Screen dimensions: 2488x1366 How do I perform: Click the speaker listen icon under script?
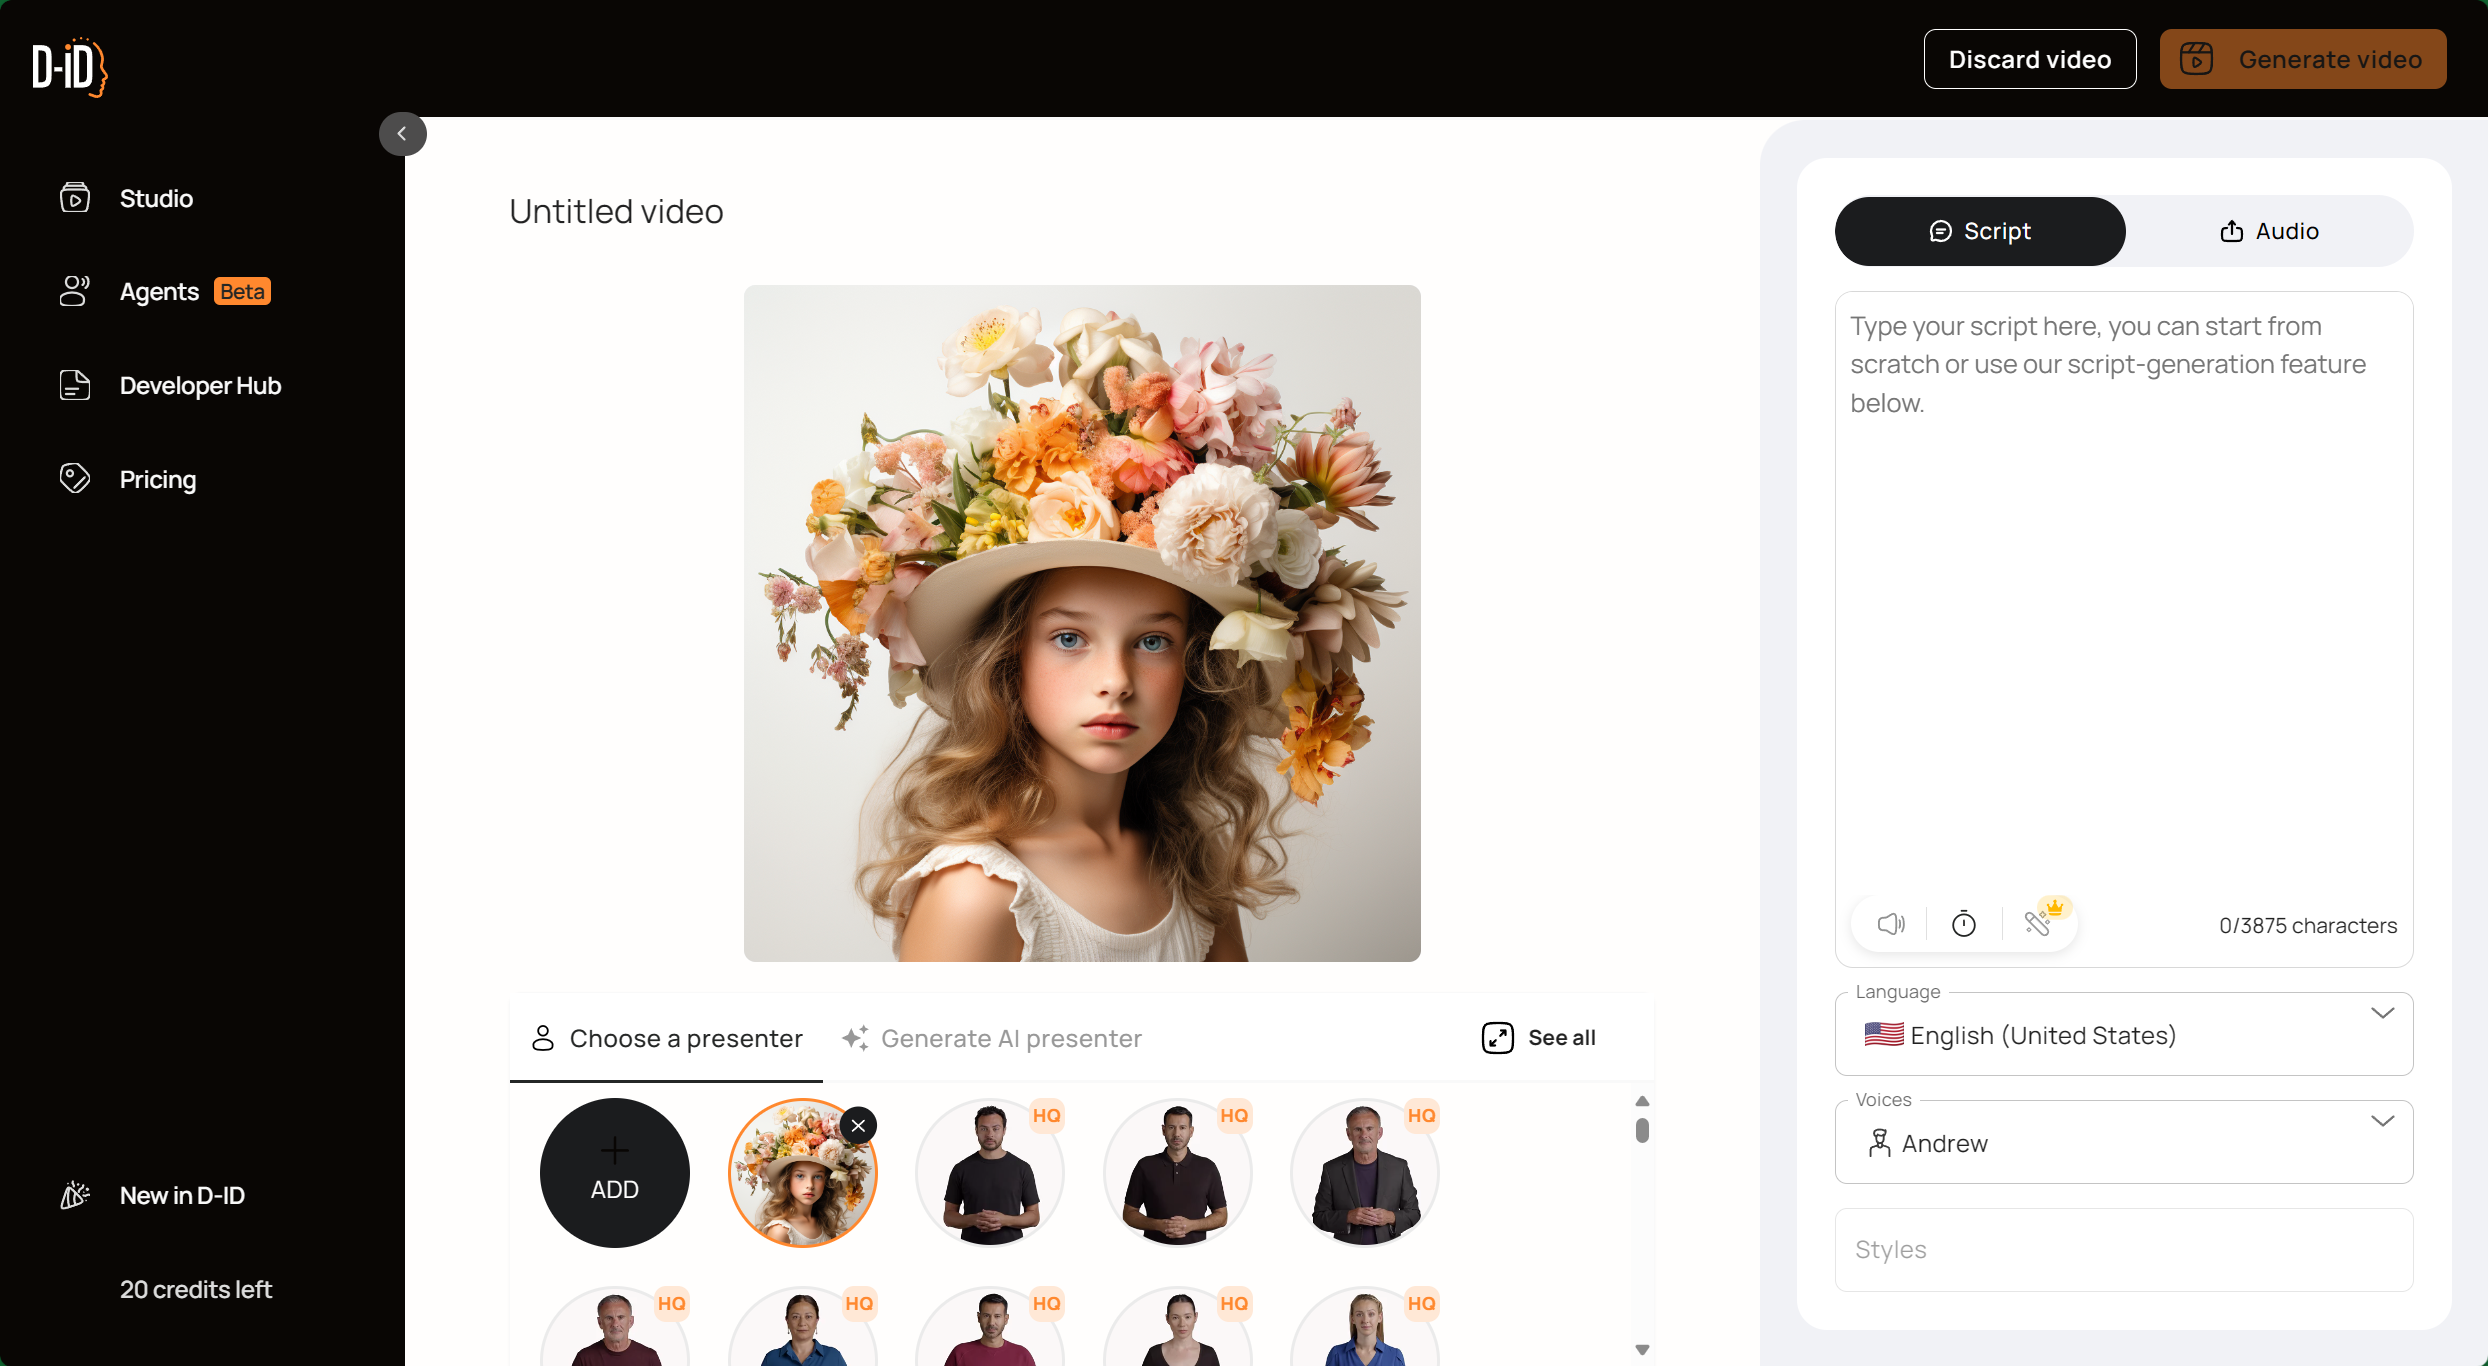tap(1890, 924)
